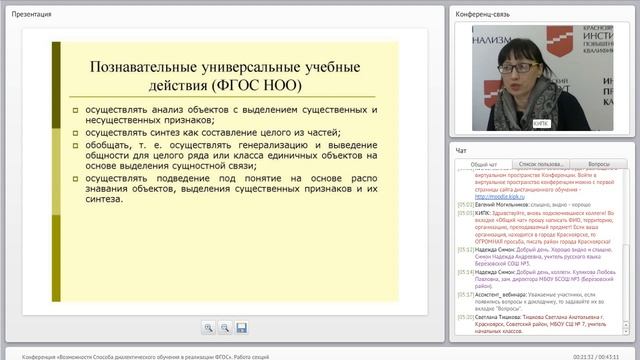Select the Ассистент_вебинара chat message
This screenshot has width=640, height=360.
point(531,302)
